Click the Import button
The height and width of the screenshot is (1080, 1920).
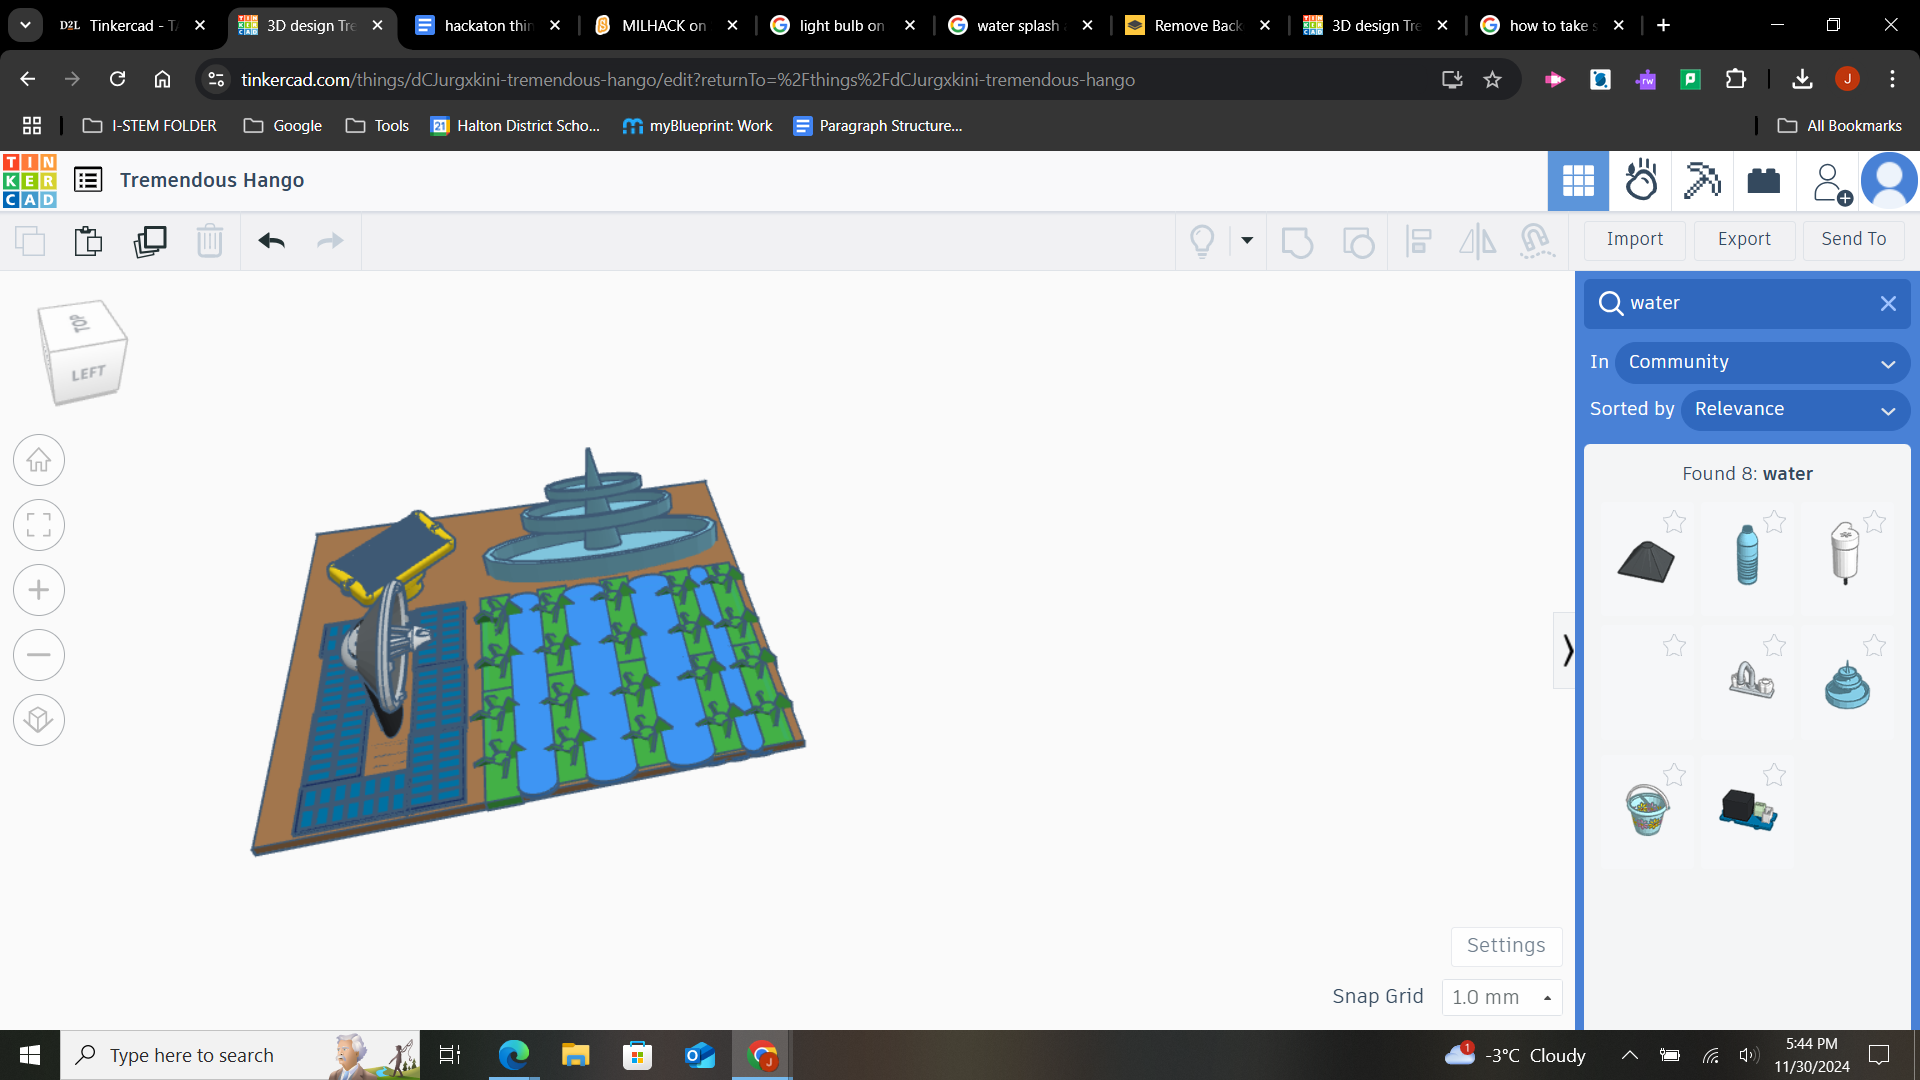1635,239
